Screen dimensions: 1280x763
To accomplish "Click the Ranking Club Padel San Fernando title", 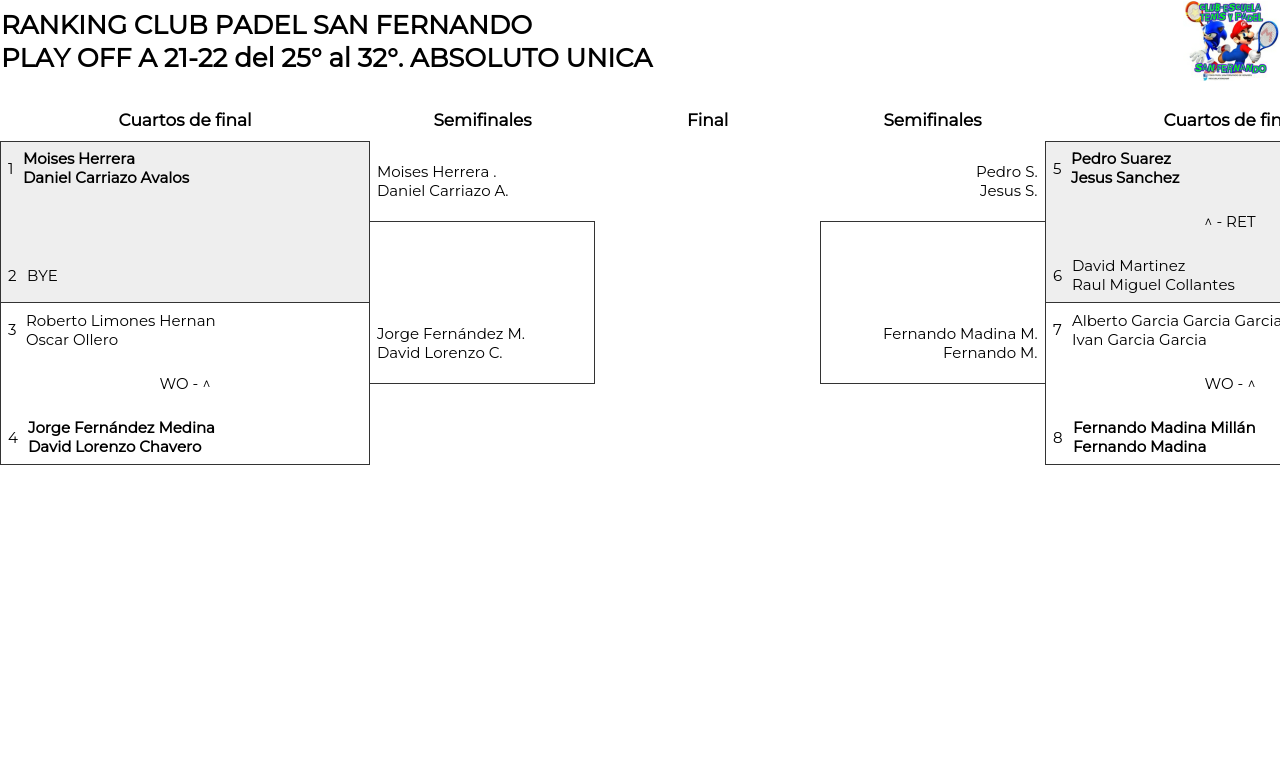I will (x=267, y=25).
